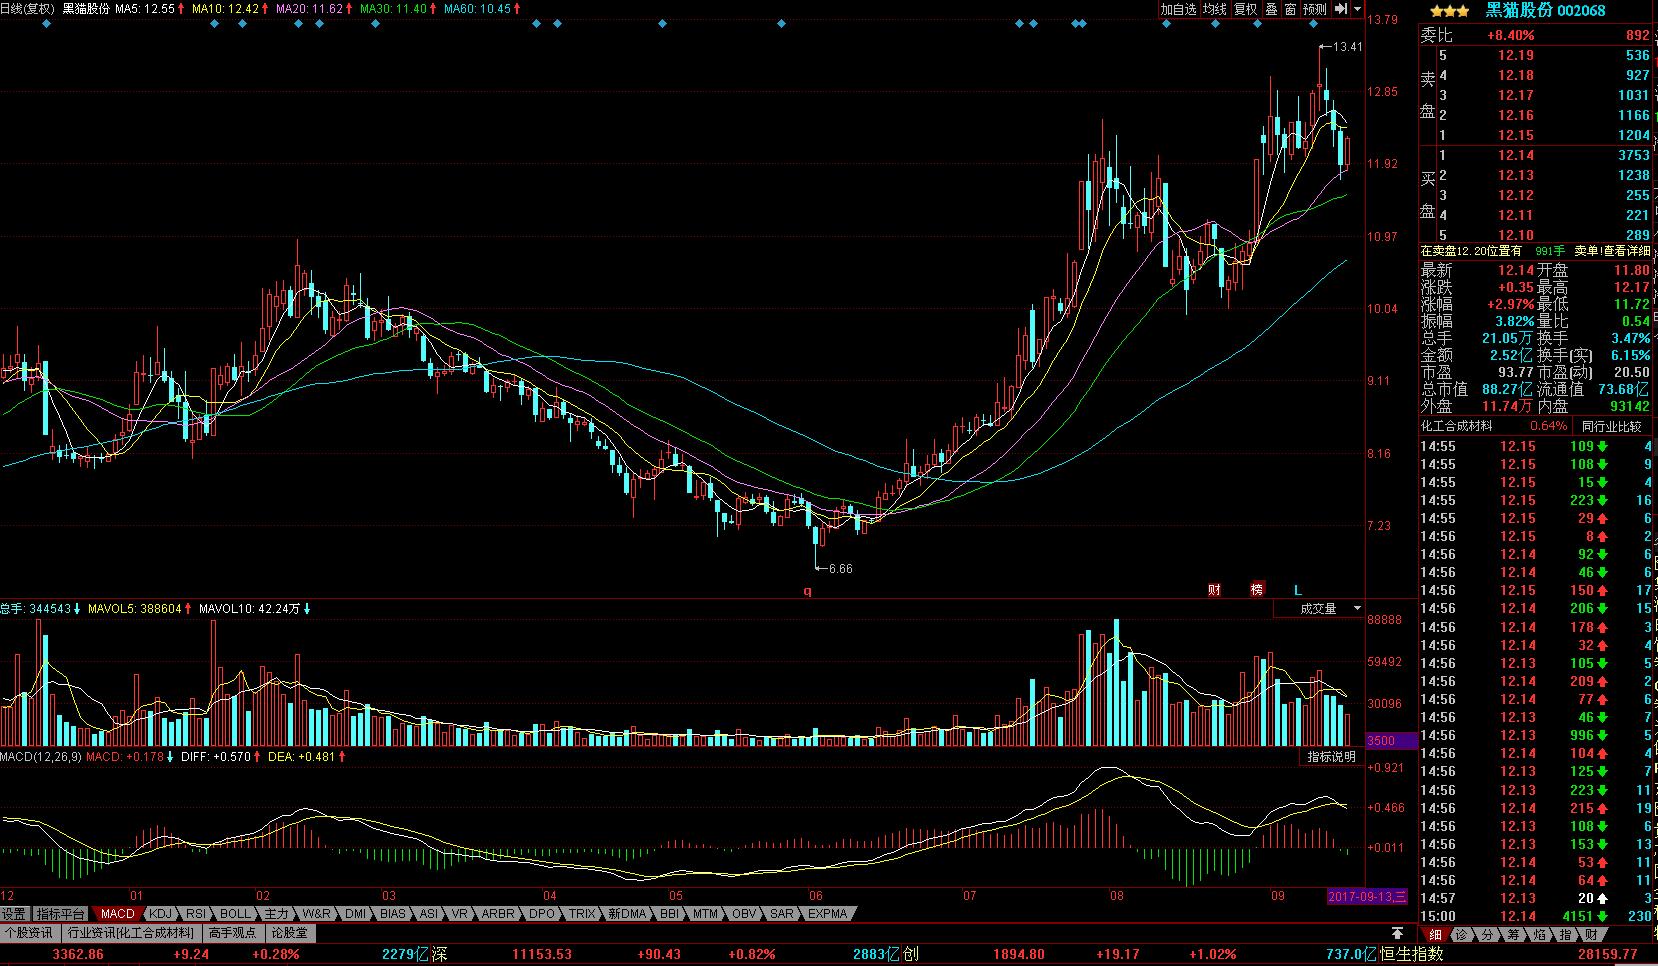Select the SAR indicator tab
Screen dimensions: 1658x966
pyautogui.click(x=782, y=914)
